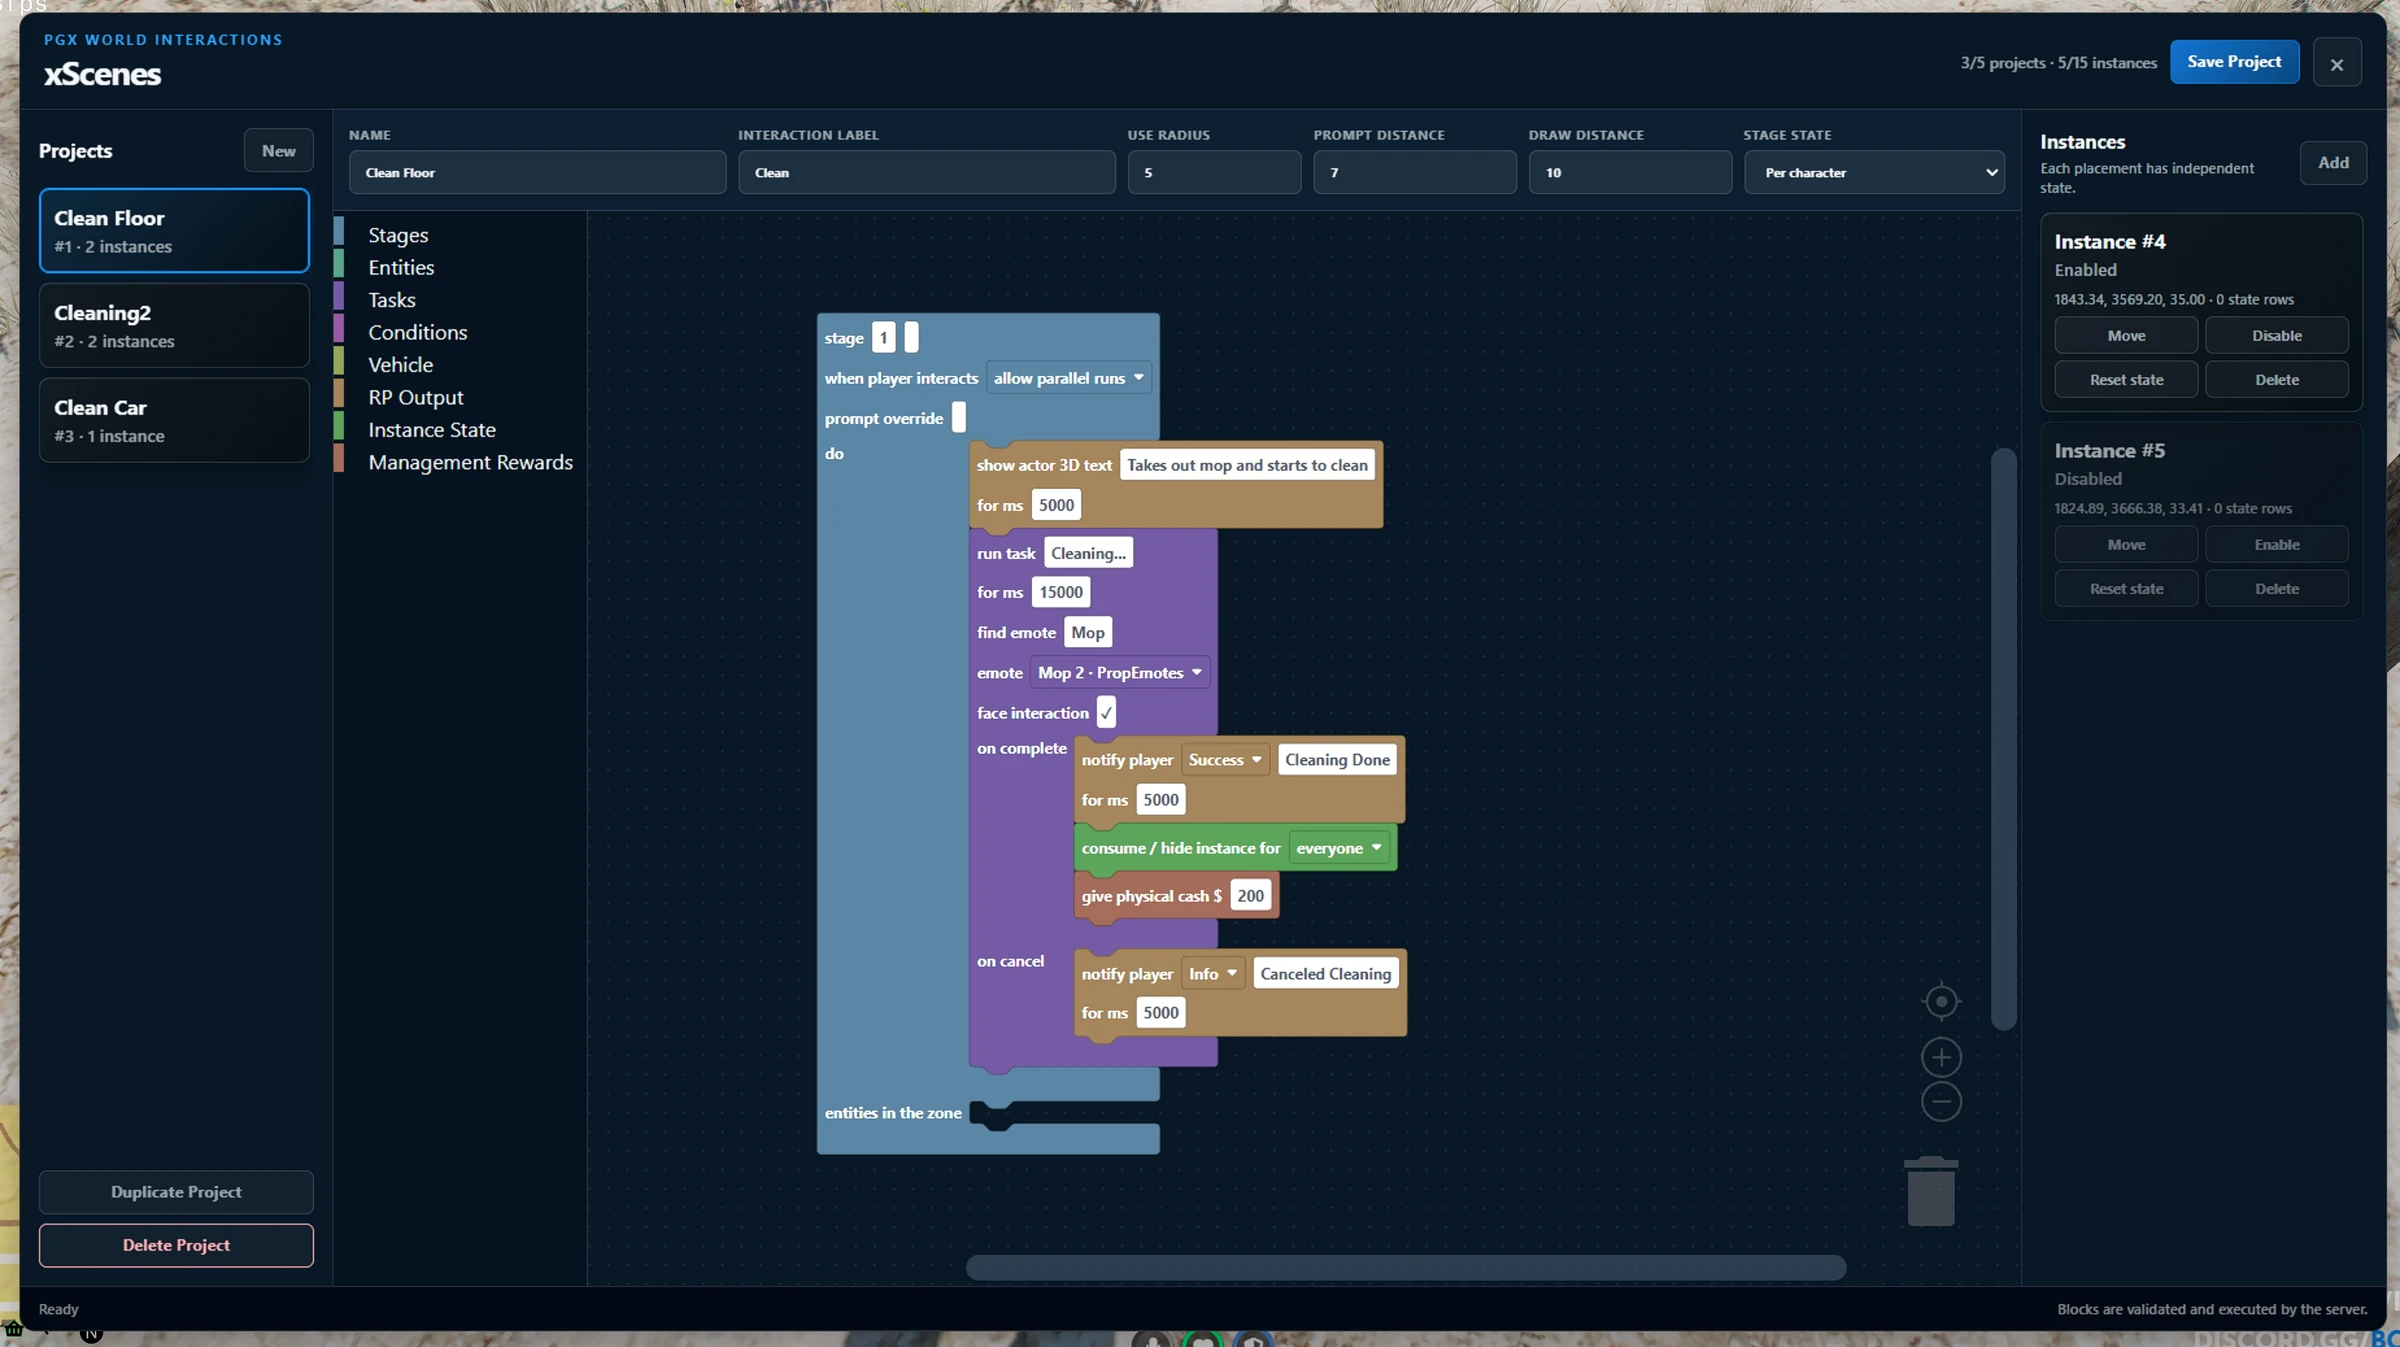Open the Management Rewards block category
Screen dimensions: 2400x1347
pyautogui.click(x=470, y=462)
